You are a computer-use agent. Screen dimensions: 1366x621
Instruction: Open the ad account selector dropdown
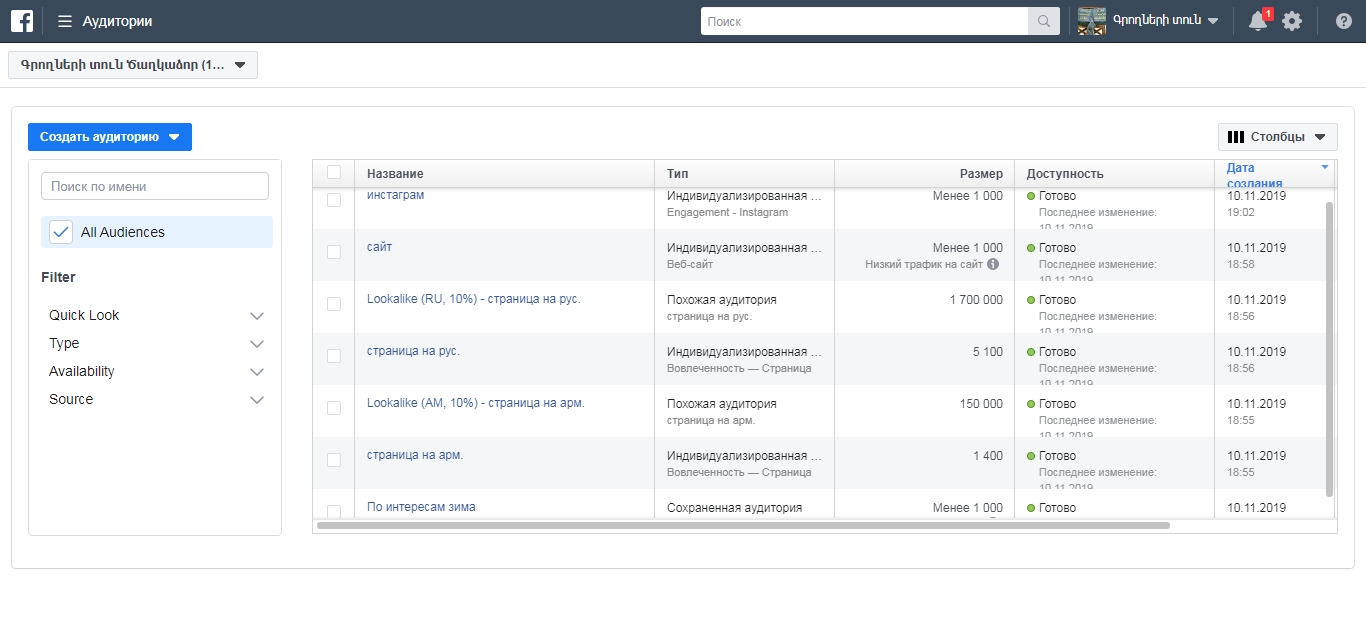133,65
